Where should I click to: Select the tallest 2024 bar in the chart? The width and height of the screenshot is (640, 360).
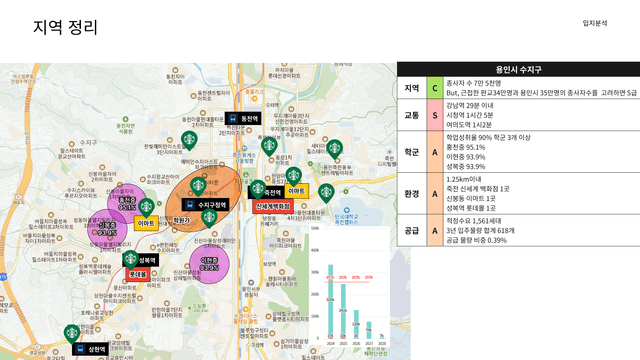[331, 301]
